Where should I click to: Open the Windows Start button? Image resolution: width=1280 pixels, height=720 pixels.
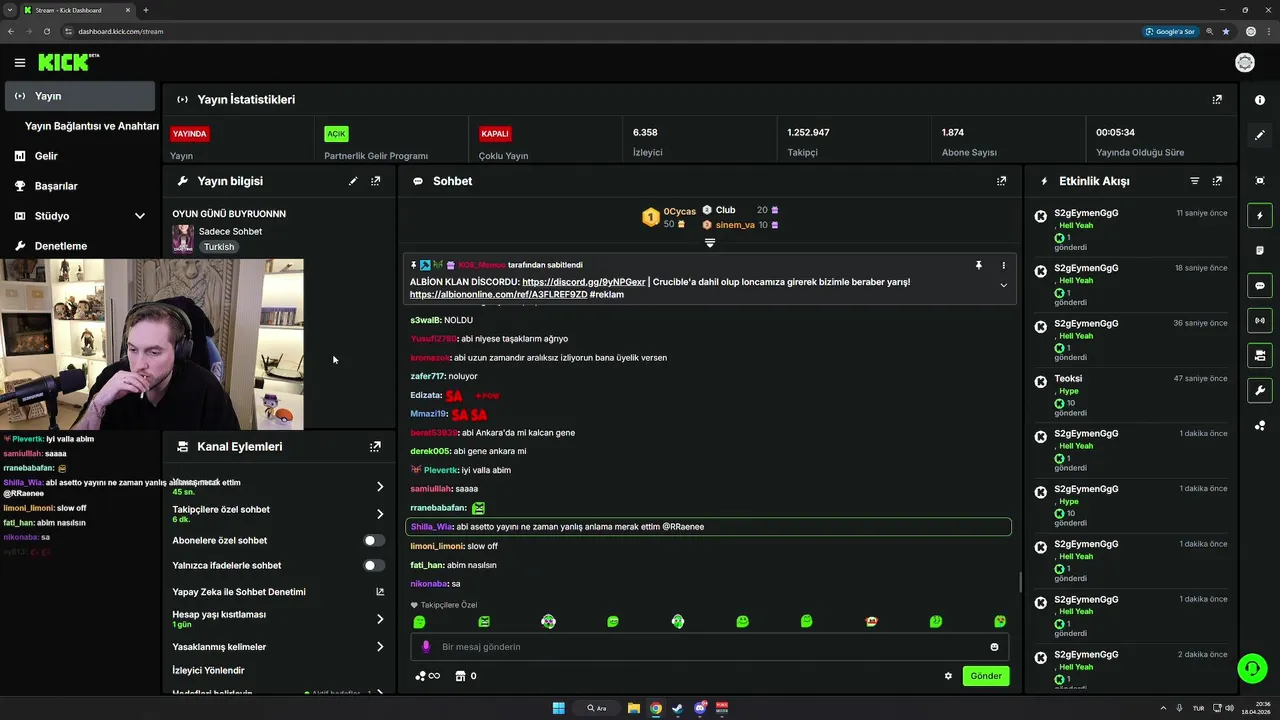click(559, 708)
